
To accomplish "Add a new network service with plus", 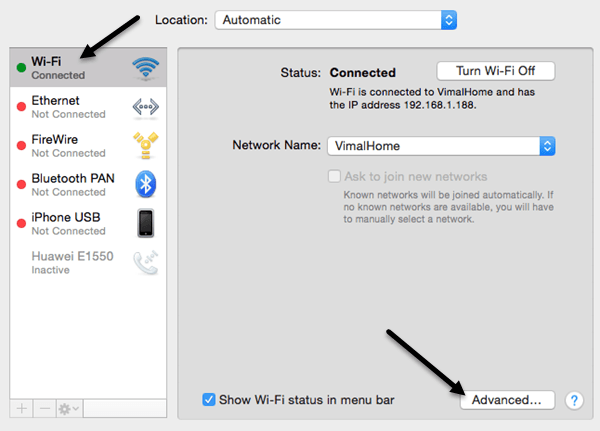I will [22, 409].
